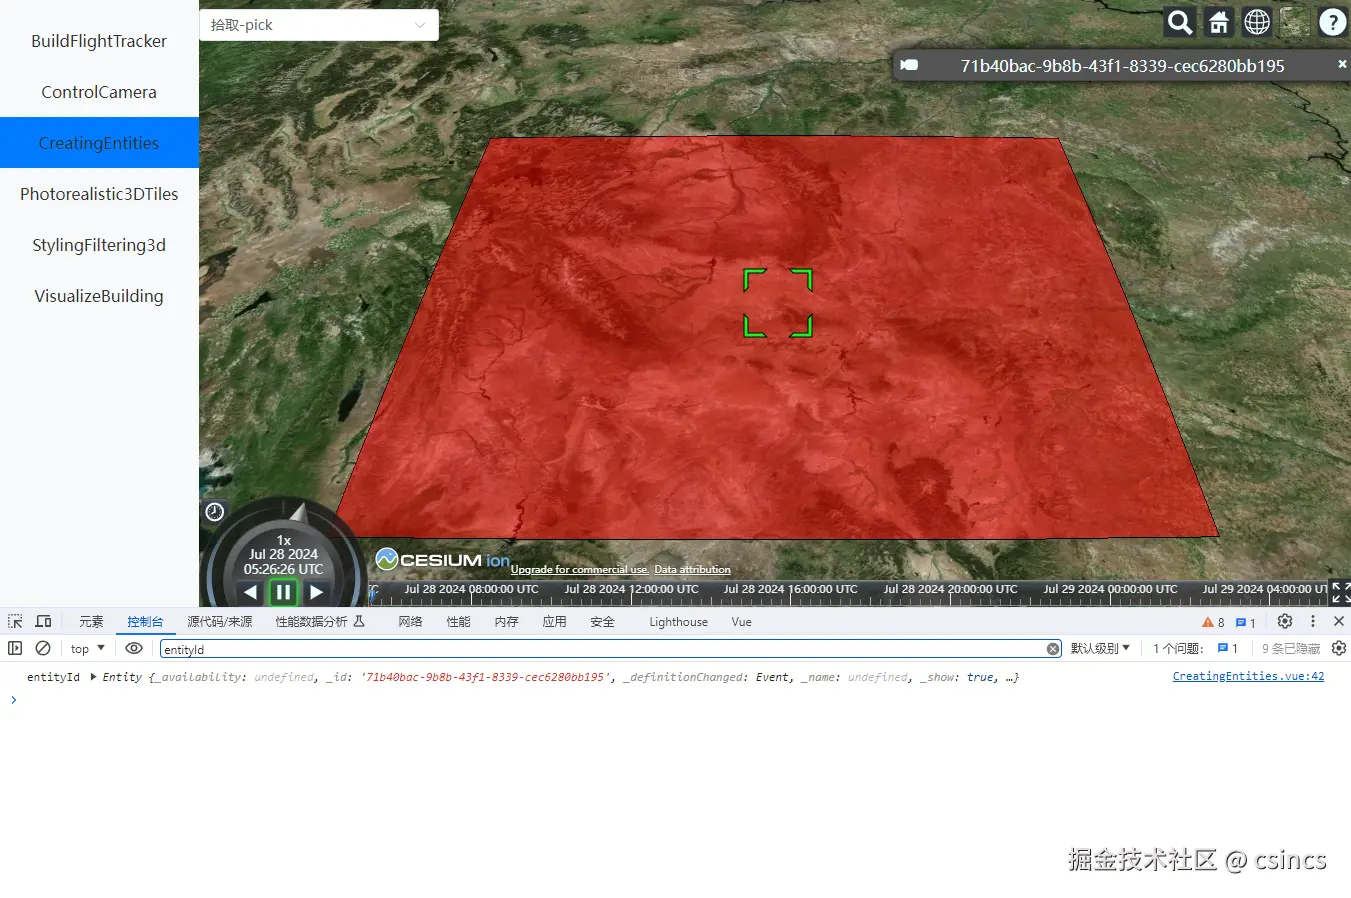This screenshot has width=1351, height=898.
Task: Focus camera on the selected entity
Action: pos(909,65)
